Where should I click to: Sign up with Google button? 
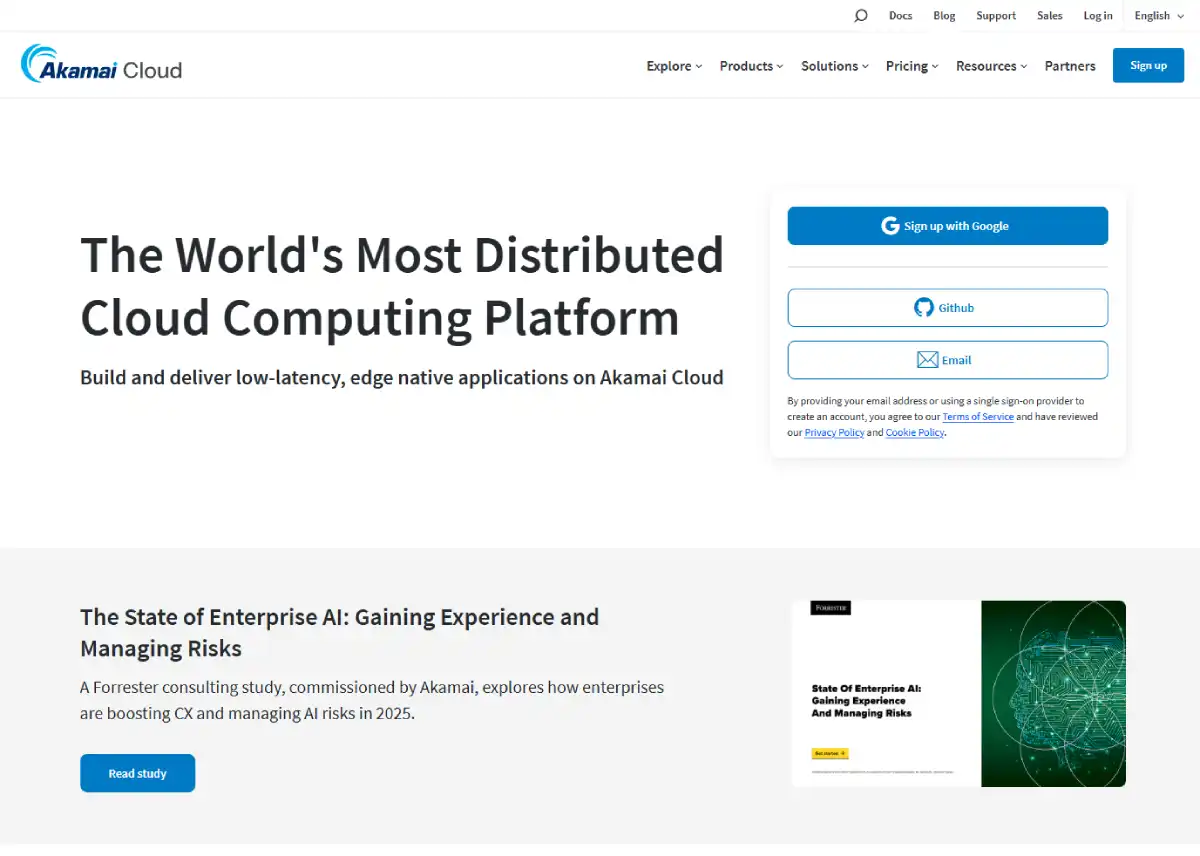947,226
